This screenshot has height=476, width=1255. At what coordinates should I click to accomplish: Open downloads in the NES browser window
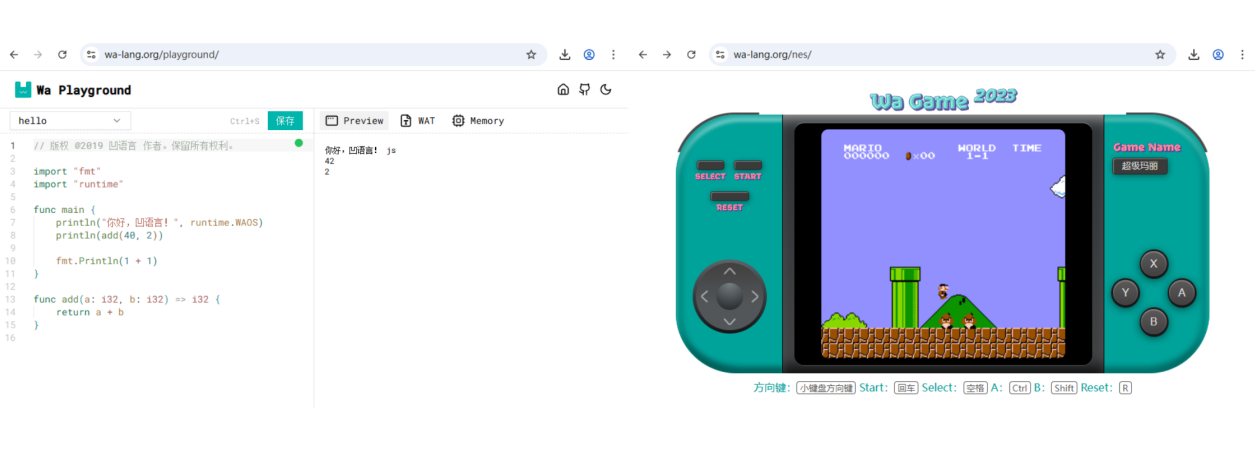[x=1194, y=55]
